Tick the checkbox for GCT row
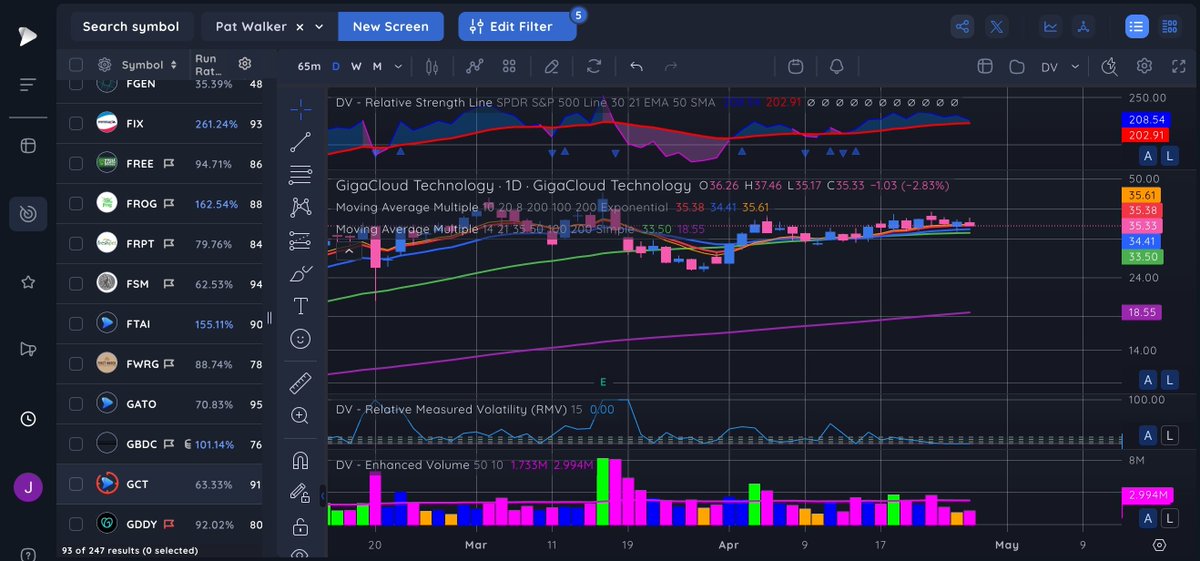This screenshot has width=1200, height=561. (x=76, y=484)
